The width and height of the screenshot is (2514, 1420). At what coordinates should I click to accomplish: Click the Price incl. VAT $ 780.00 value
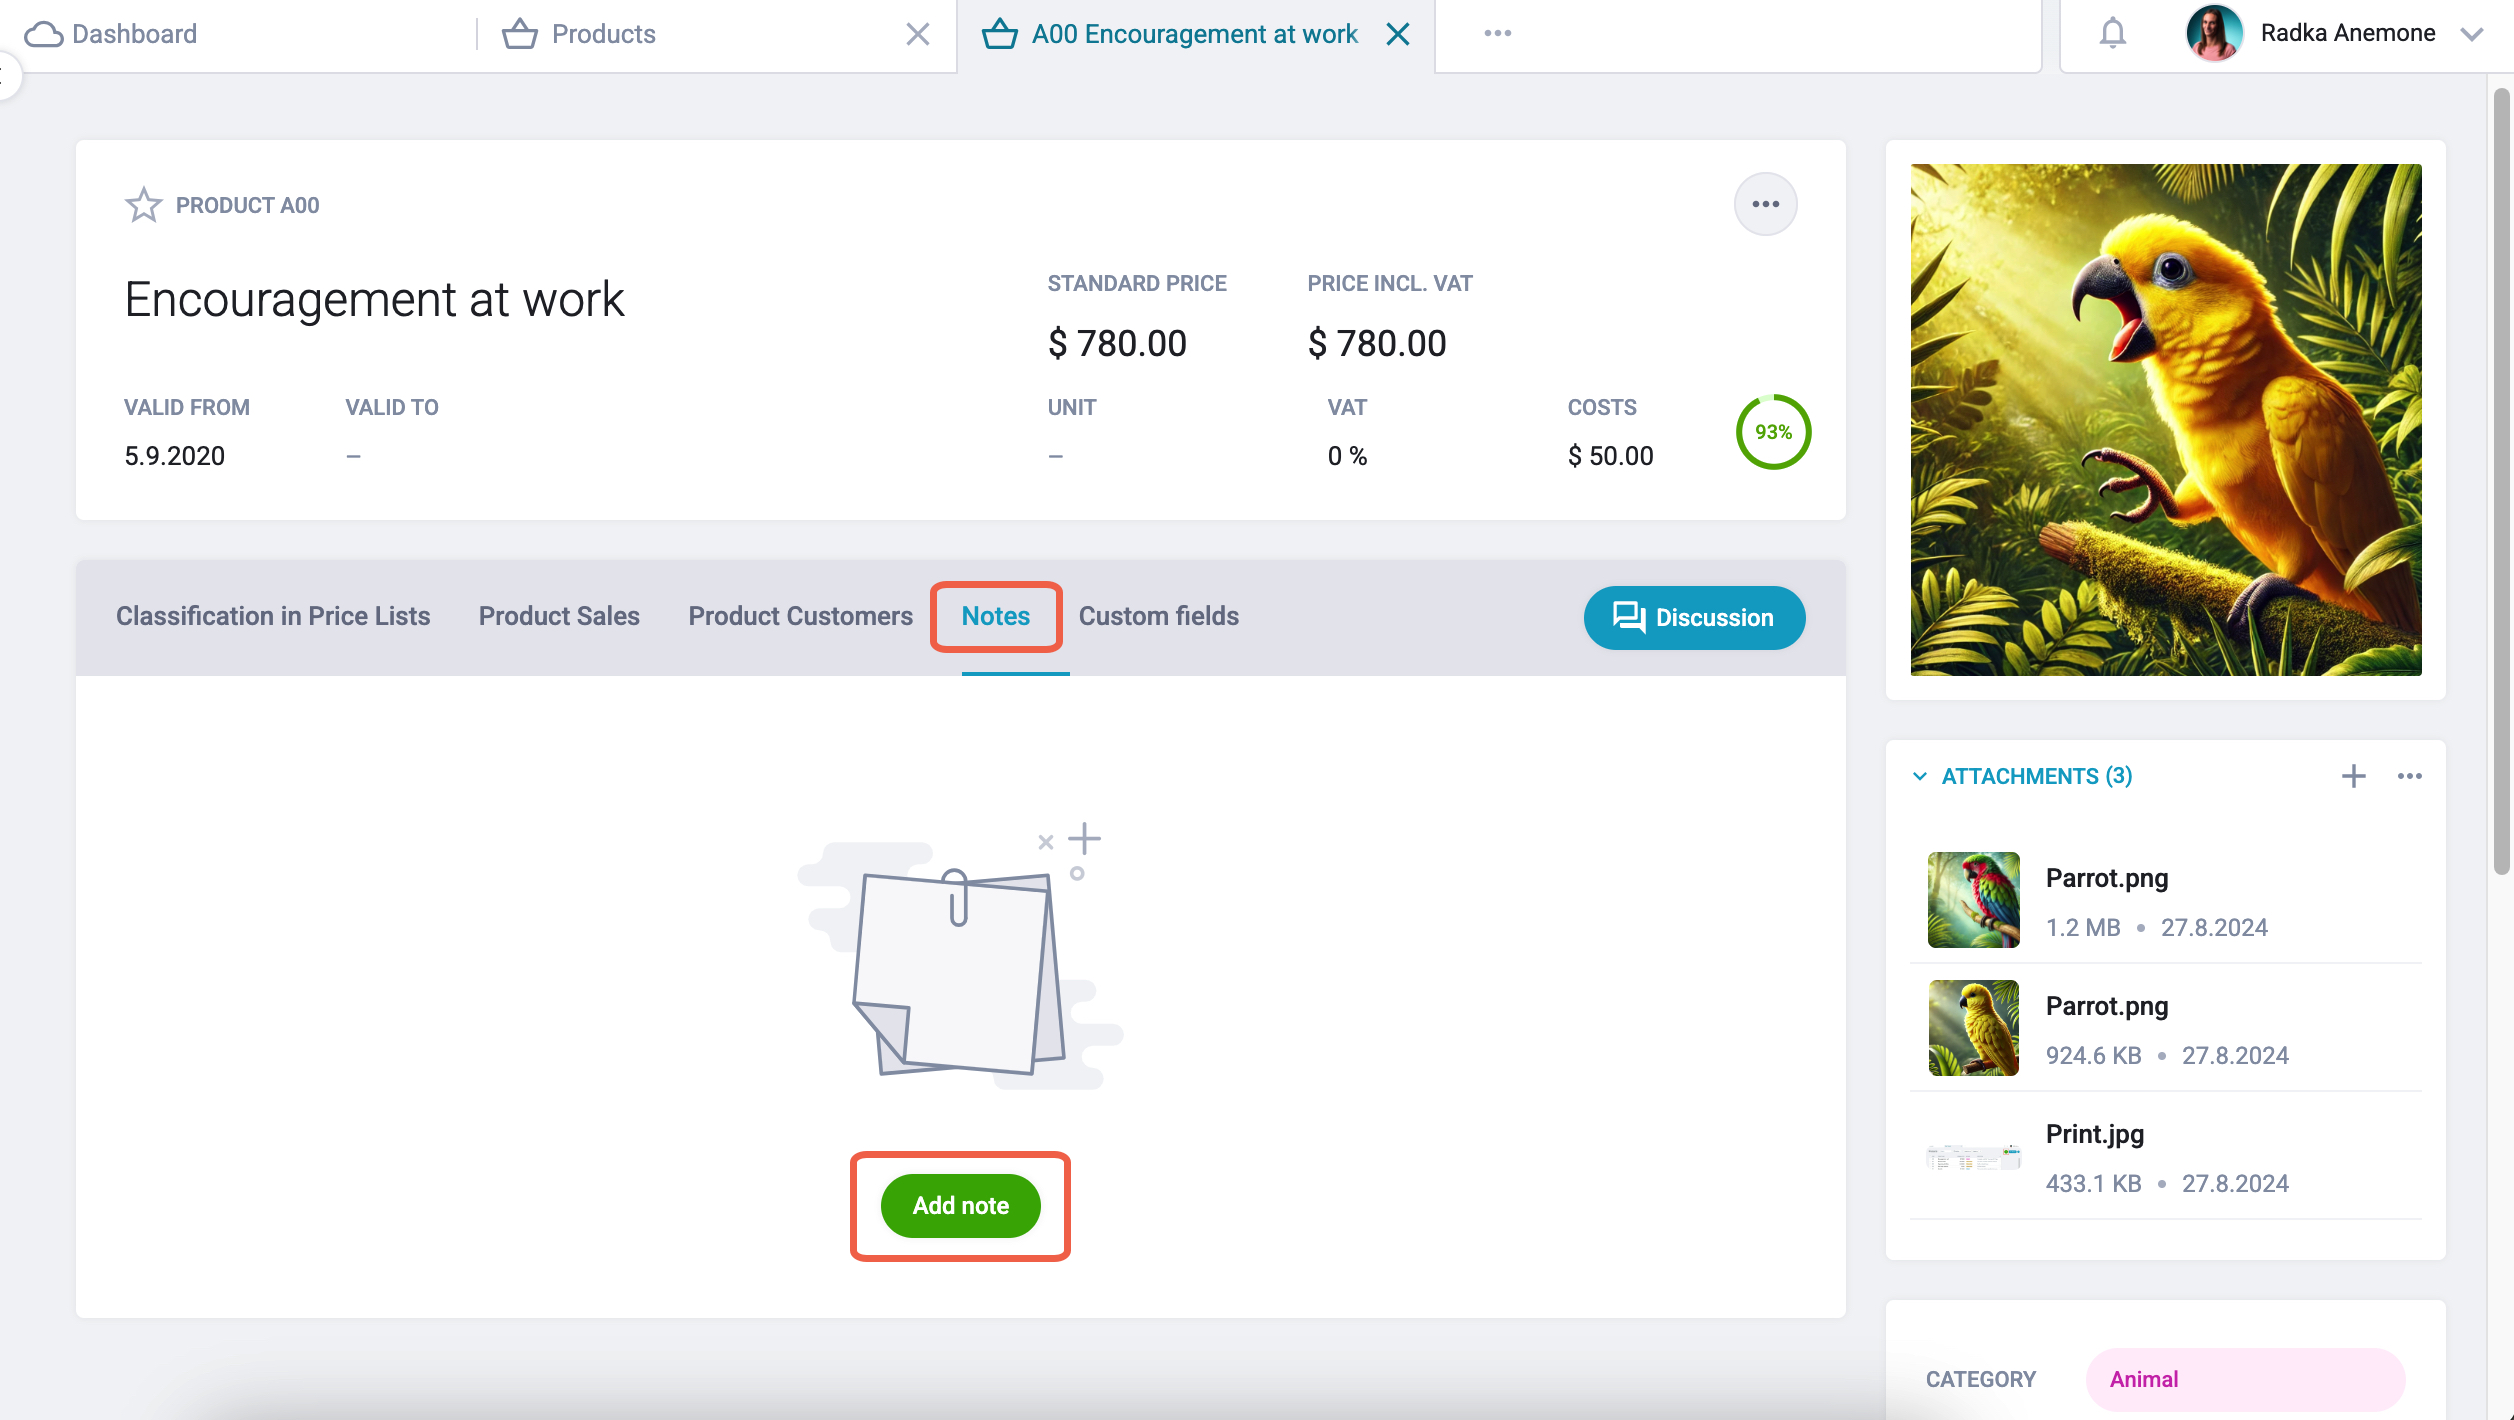click(1377, 344)
